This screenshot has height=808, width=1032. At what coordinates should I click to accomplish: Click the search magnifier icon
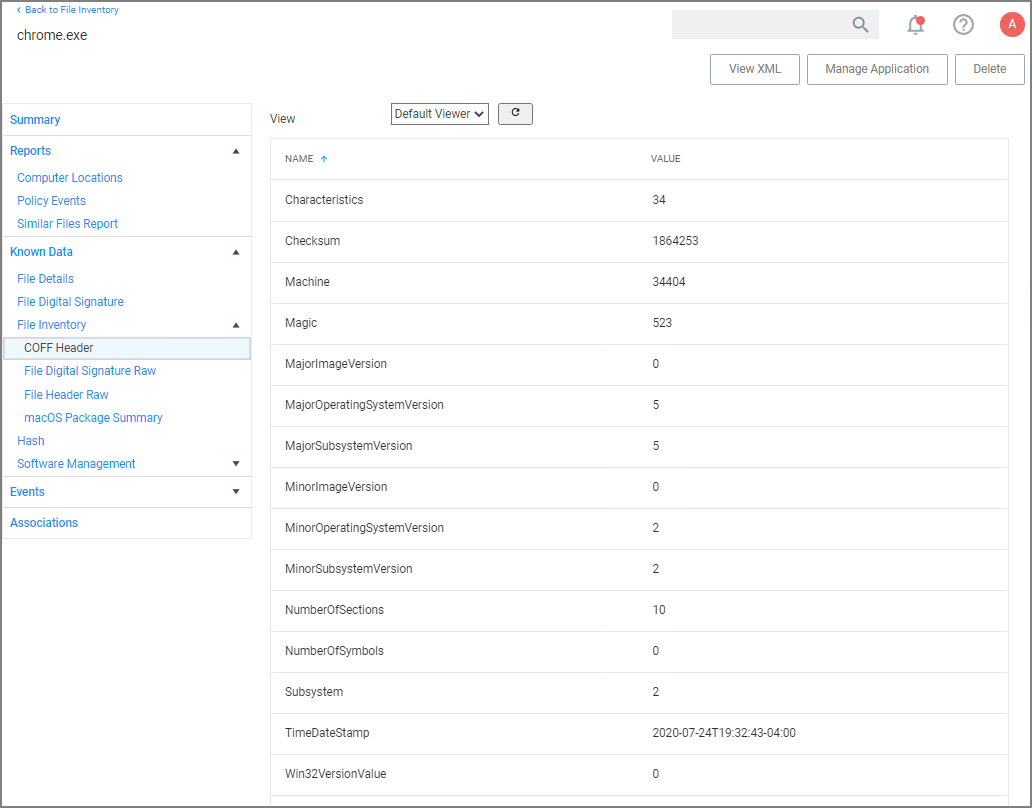coord(860,25)
